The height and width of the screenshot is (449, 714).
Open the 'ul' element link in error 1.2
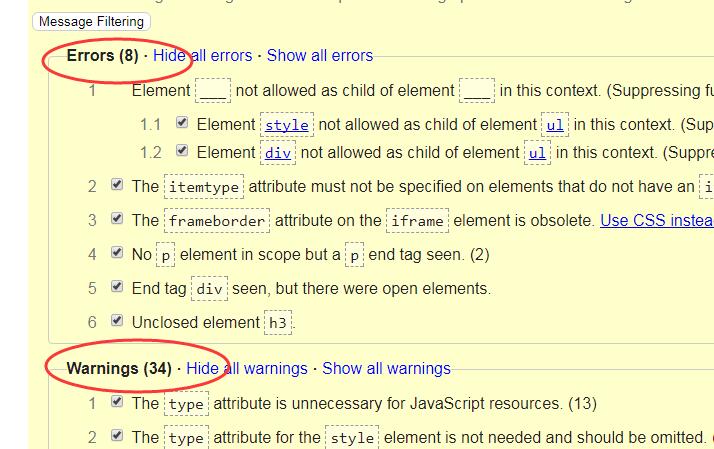coord(537,153)
